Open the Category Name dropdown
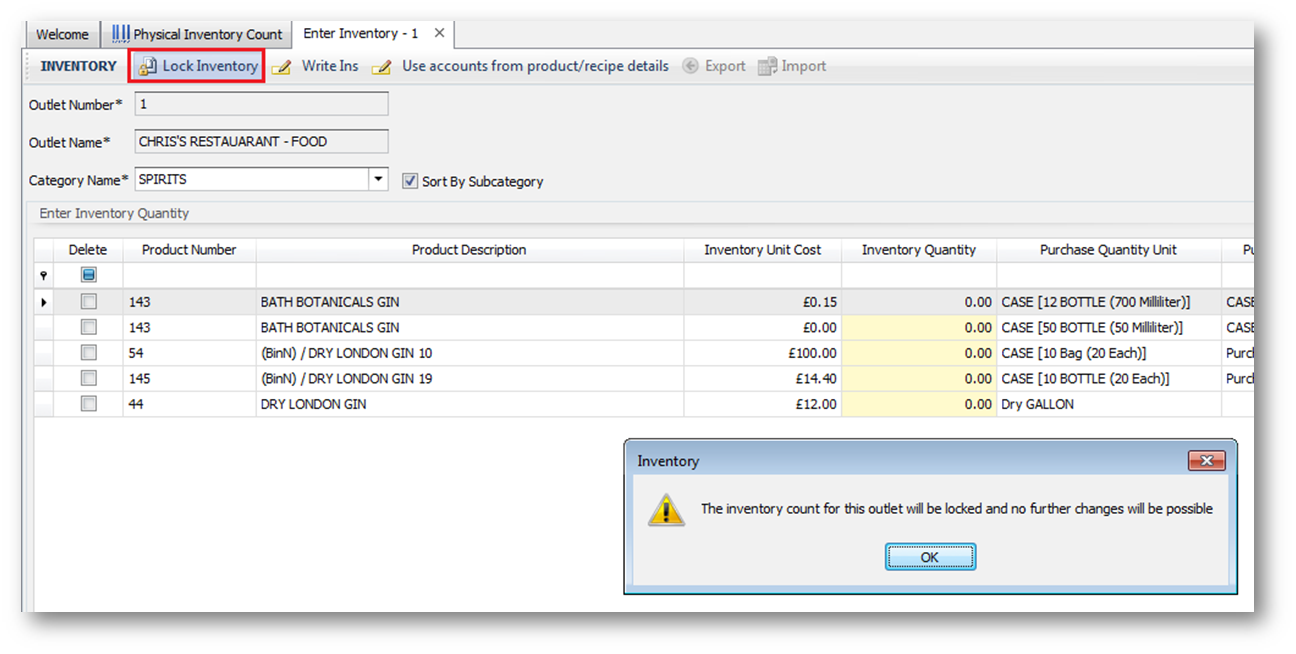Viewport: 1296px width, 654px height. click(x=378, y=180)
